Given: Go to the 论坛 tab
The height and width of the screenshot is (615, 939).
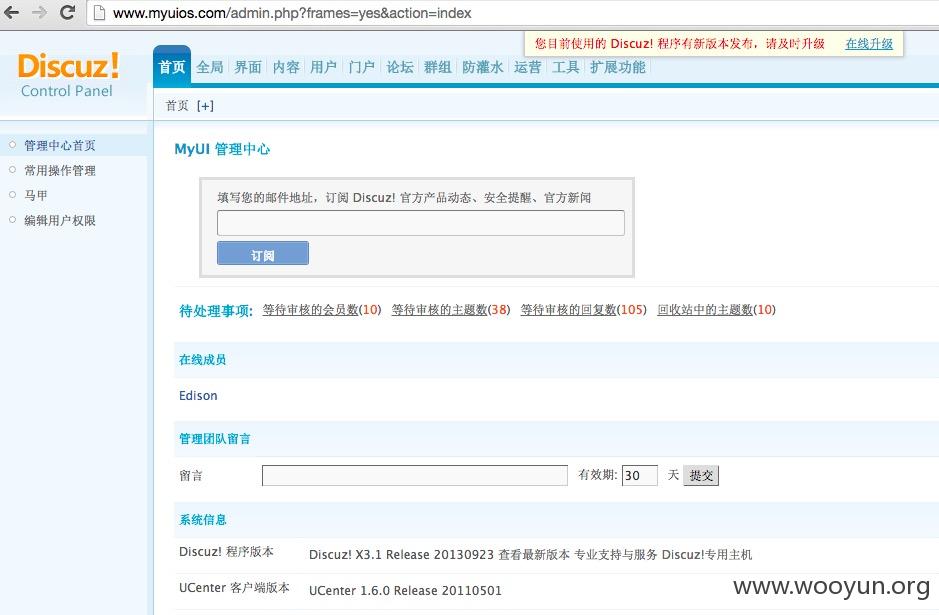Looking at the screenshot, I should click(399, 67).
